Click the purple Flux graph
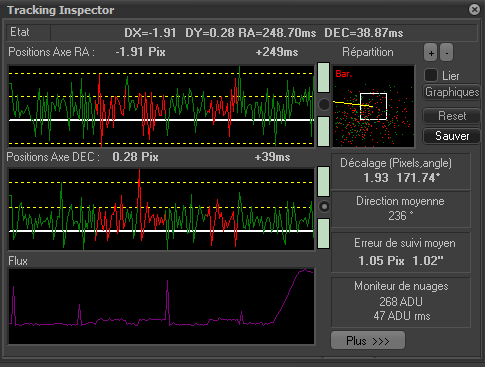 pos(161,306)
